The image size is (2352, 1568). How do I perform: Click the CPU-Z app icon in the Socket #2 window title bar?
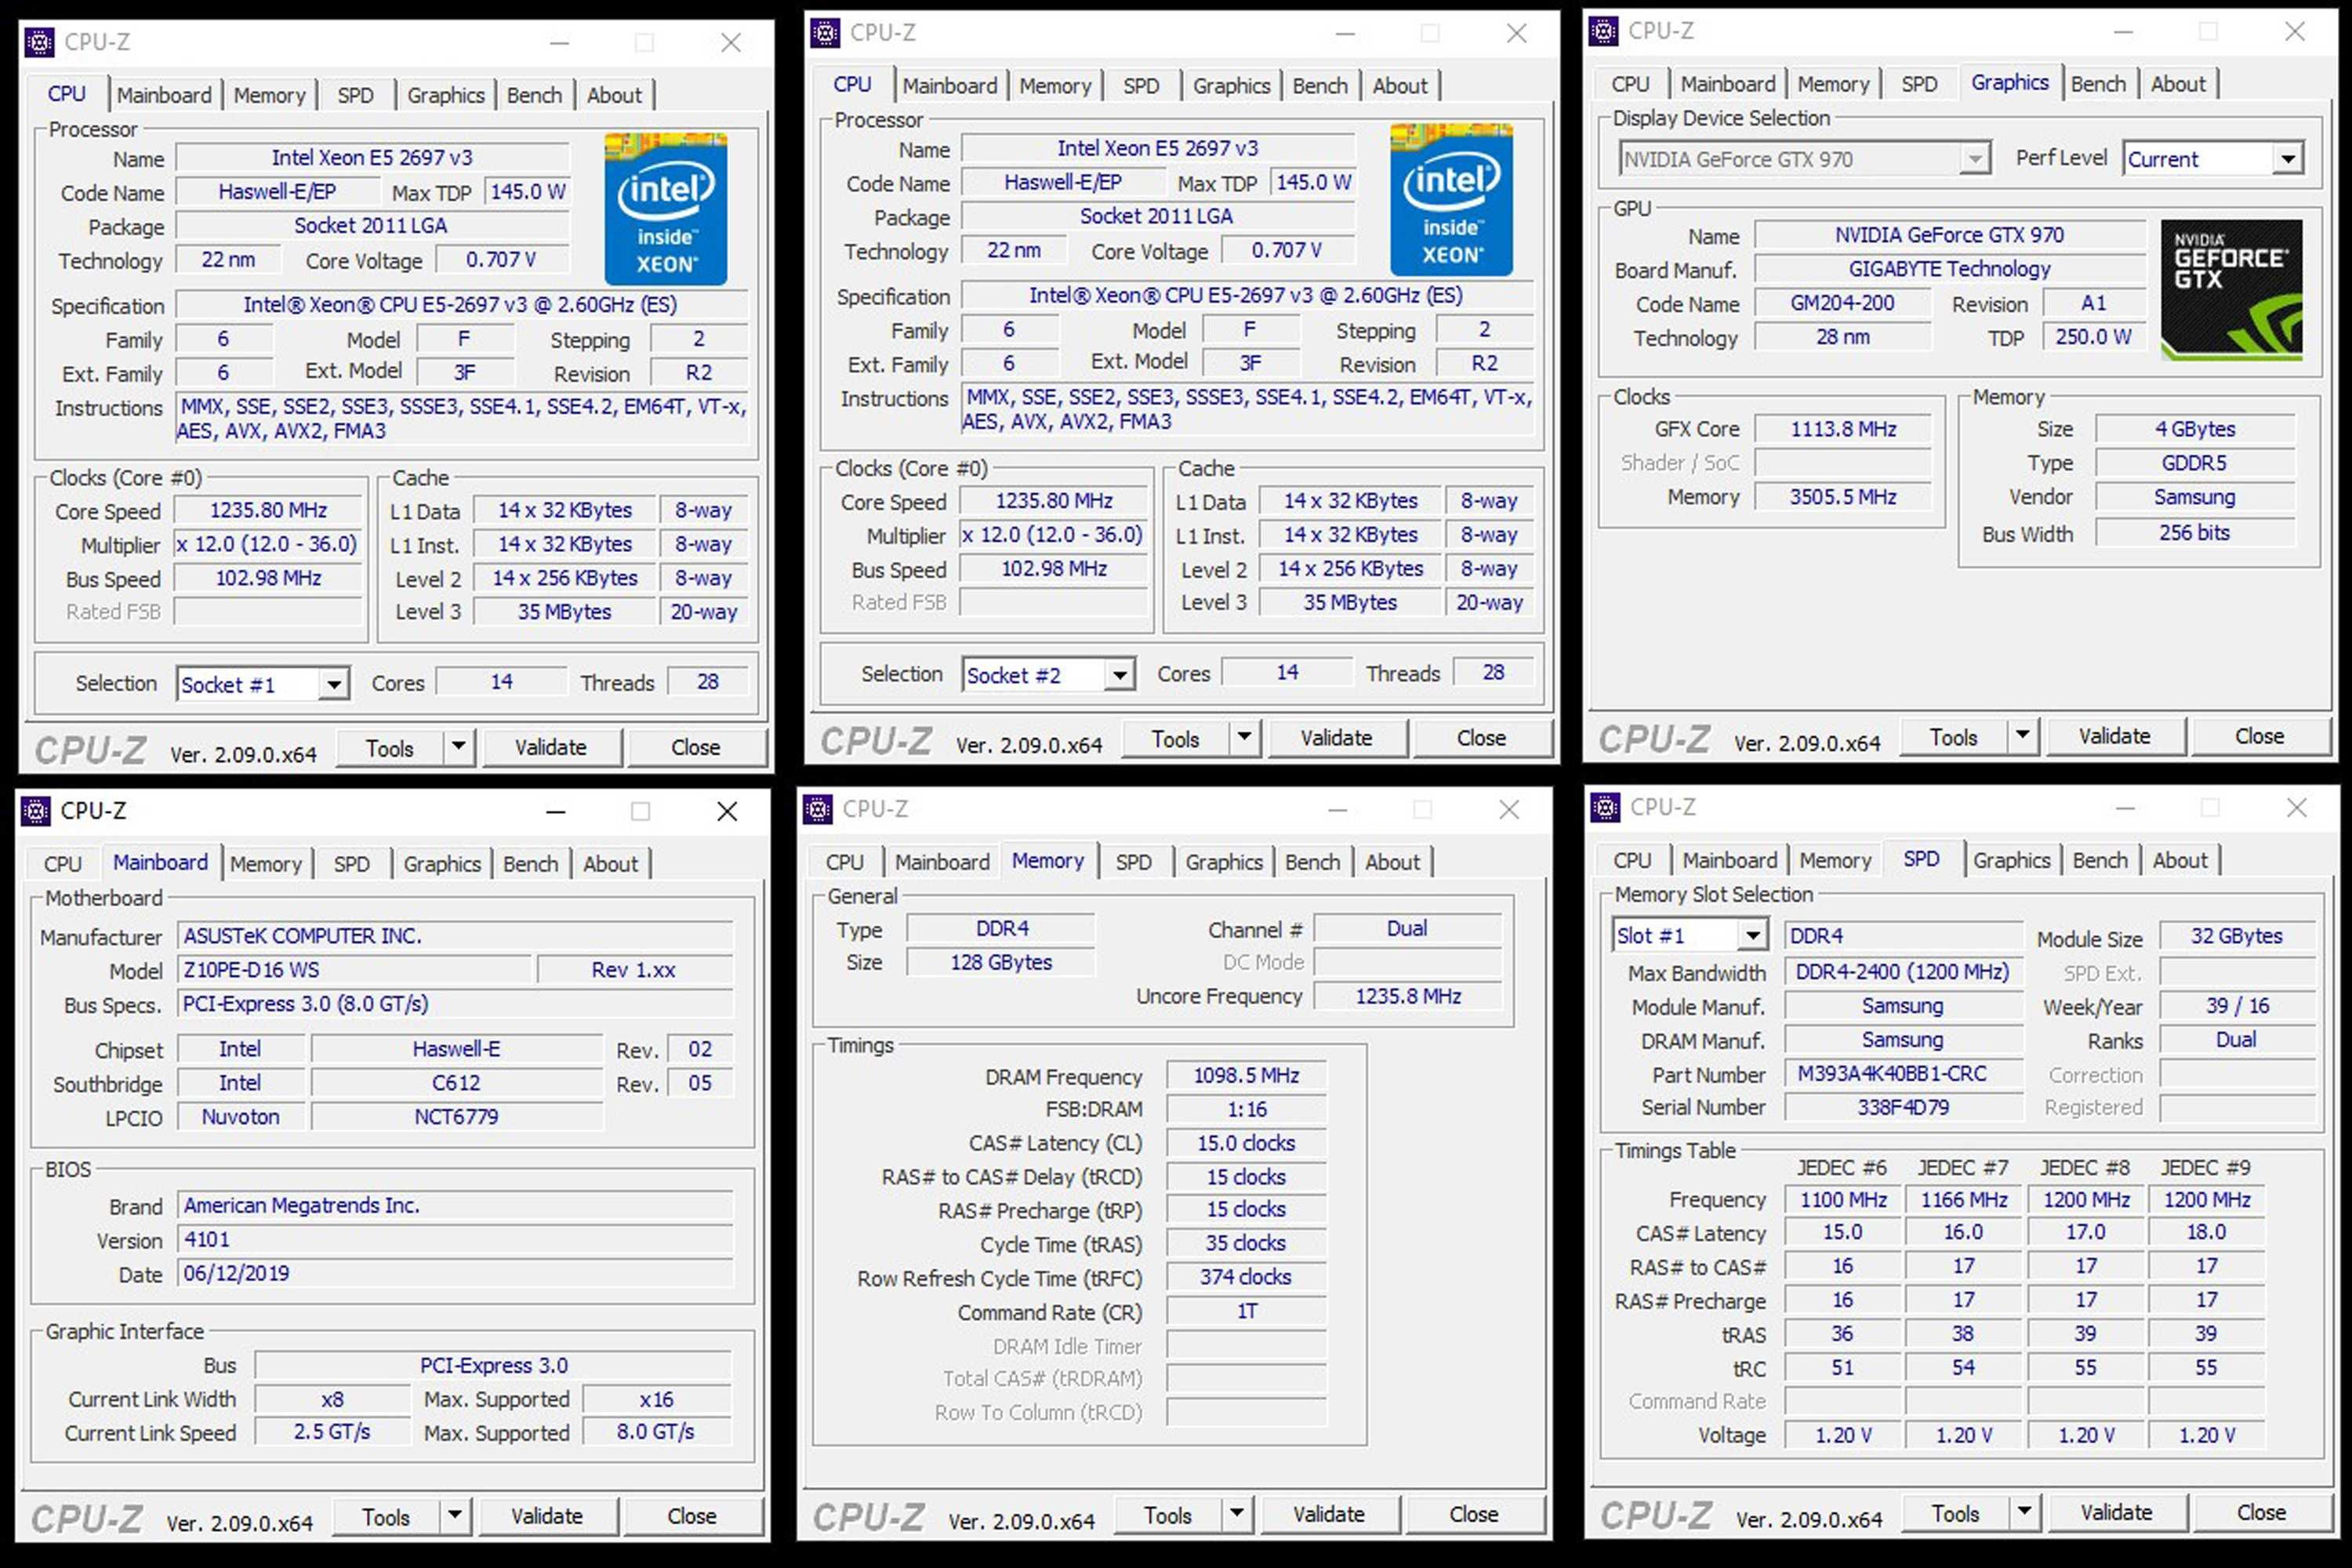(x=825, y=33)
